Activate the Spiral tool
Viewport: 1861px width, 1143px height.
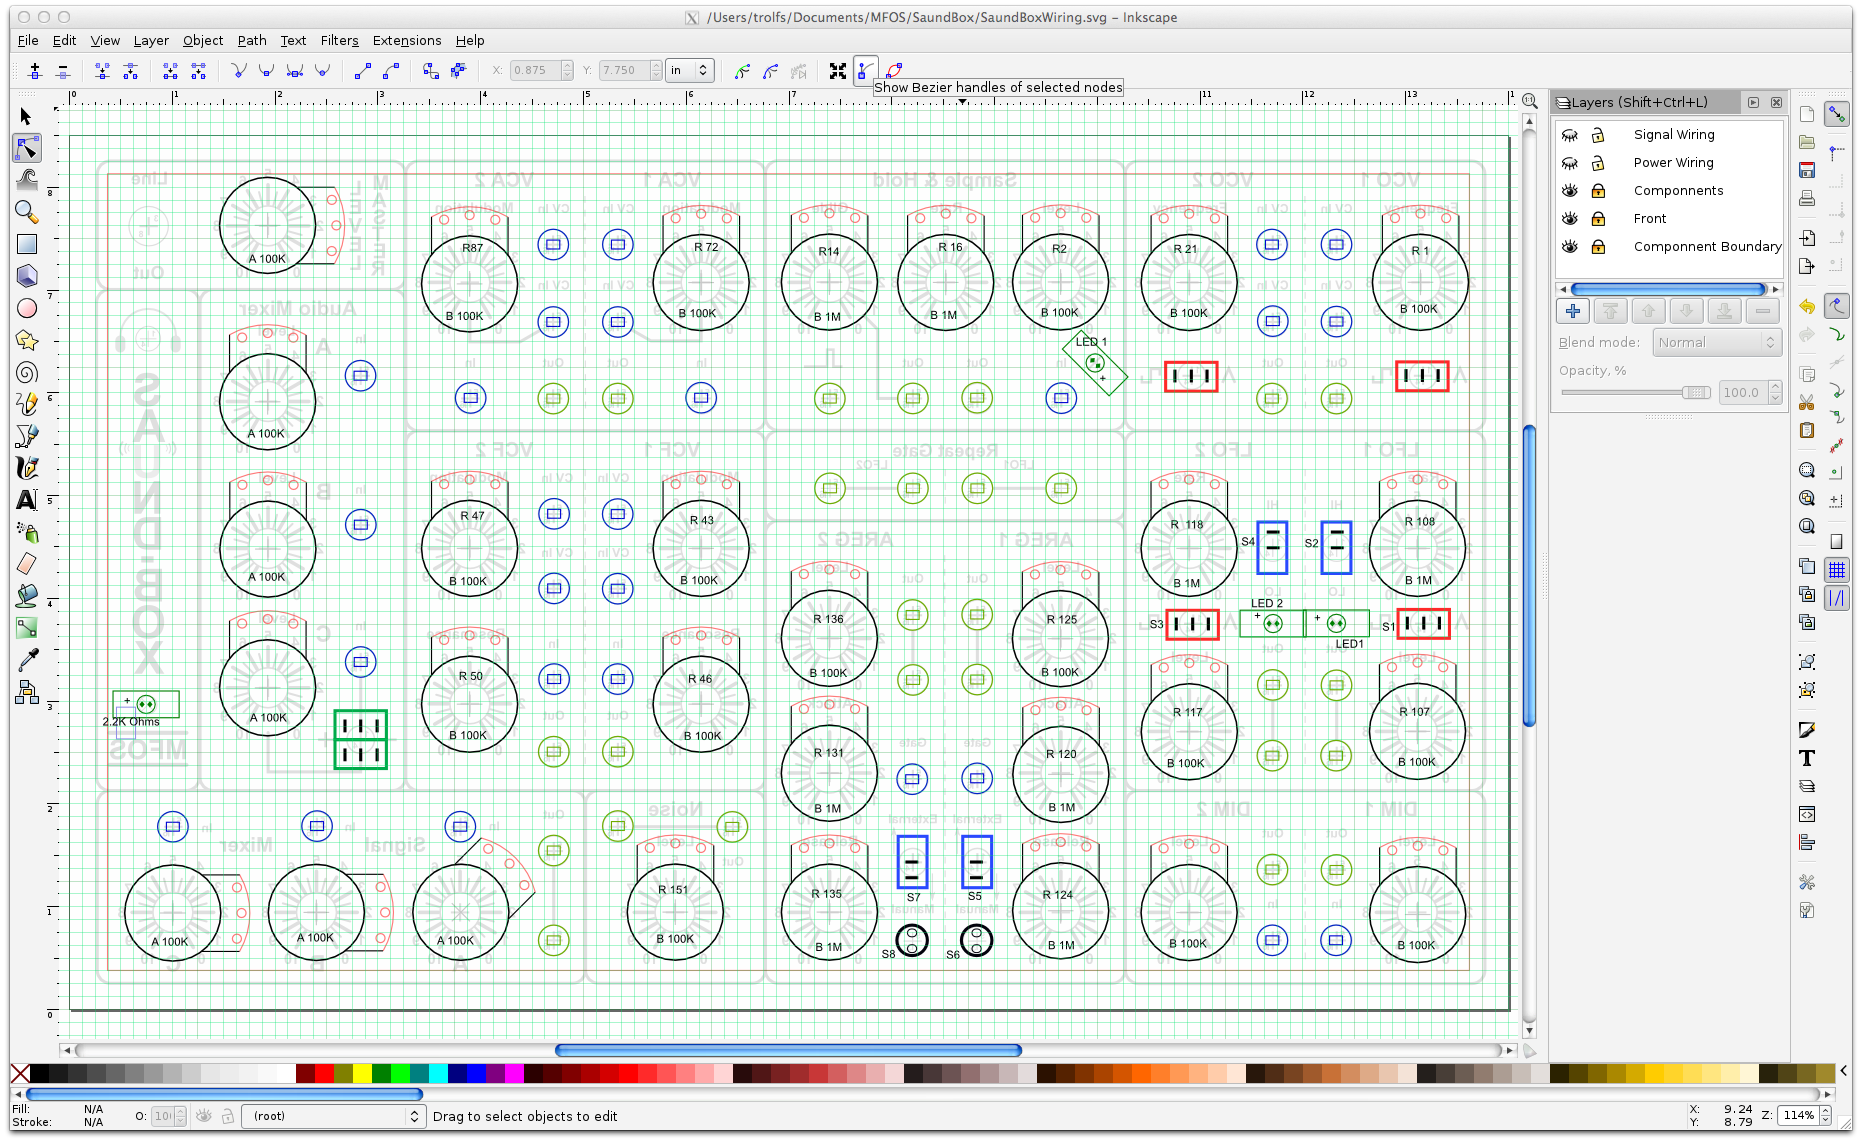[x=26, y=373]
